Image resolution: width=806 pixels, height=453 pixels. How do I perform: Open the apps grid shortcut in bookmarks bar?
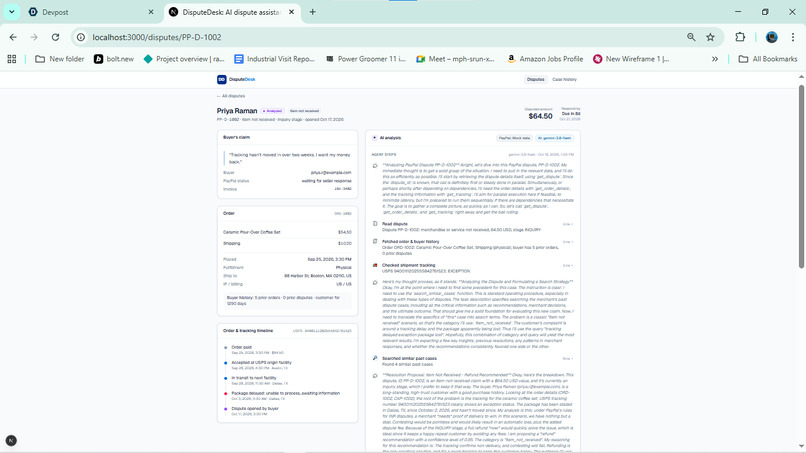[x=12, y=59]
